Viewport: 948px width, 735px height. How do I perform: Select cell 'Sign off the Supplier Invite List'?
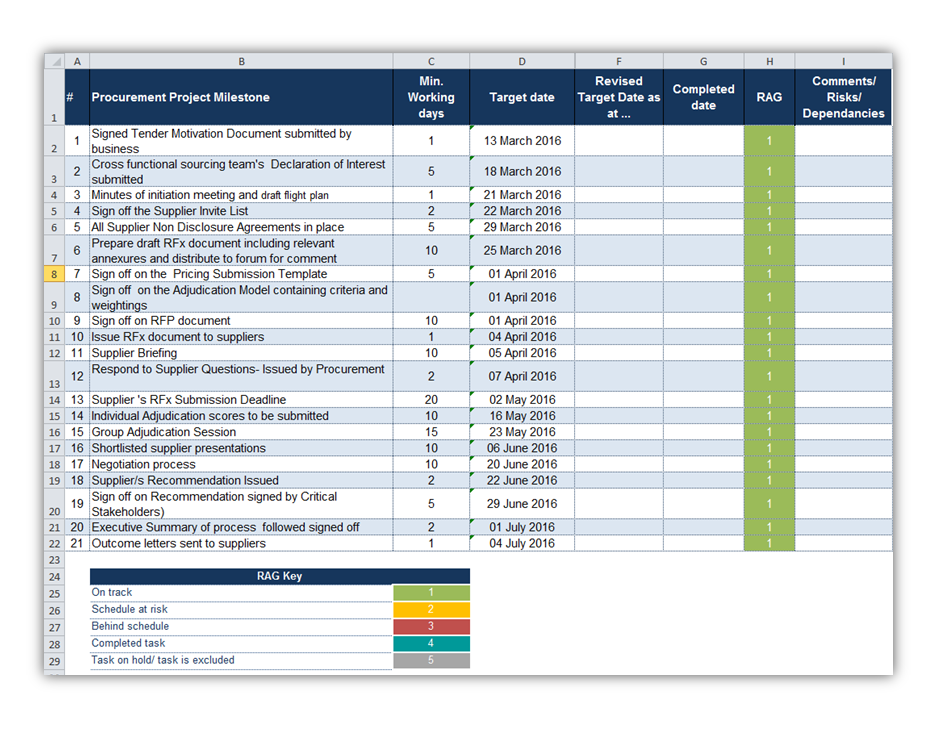click(x=241, y=211)
